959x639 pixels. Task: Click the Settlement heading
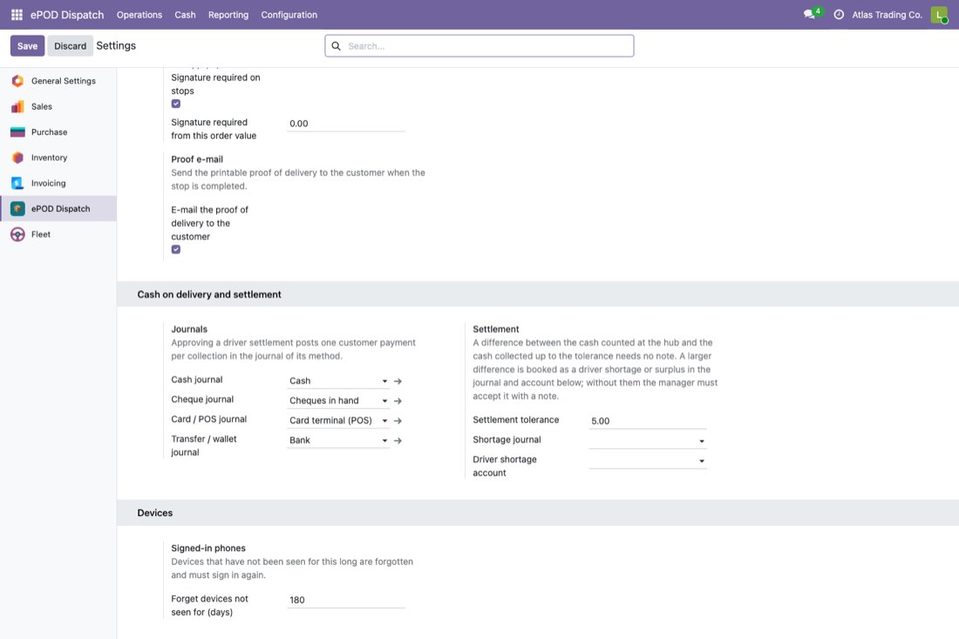click(496, 329)
